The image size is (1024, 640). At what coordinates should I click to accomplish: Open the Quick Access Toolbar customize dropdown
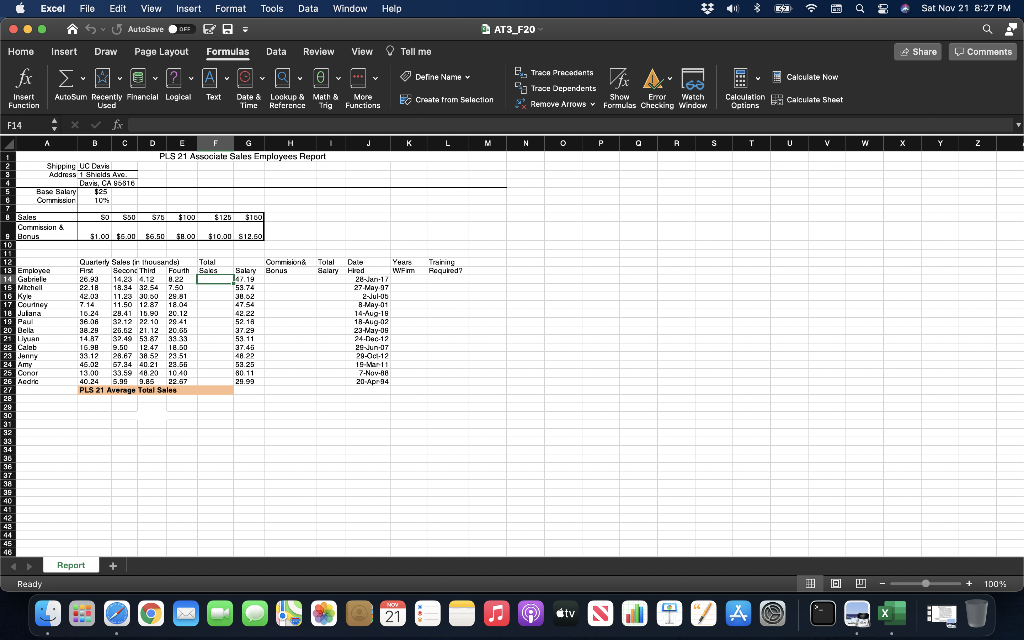[245, 29]
